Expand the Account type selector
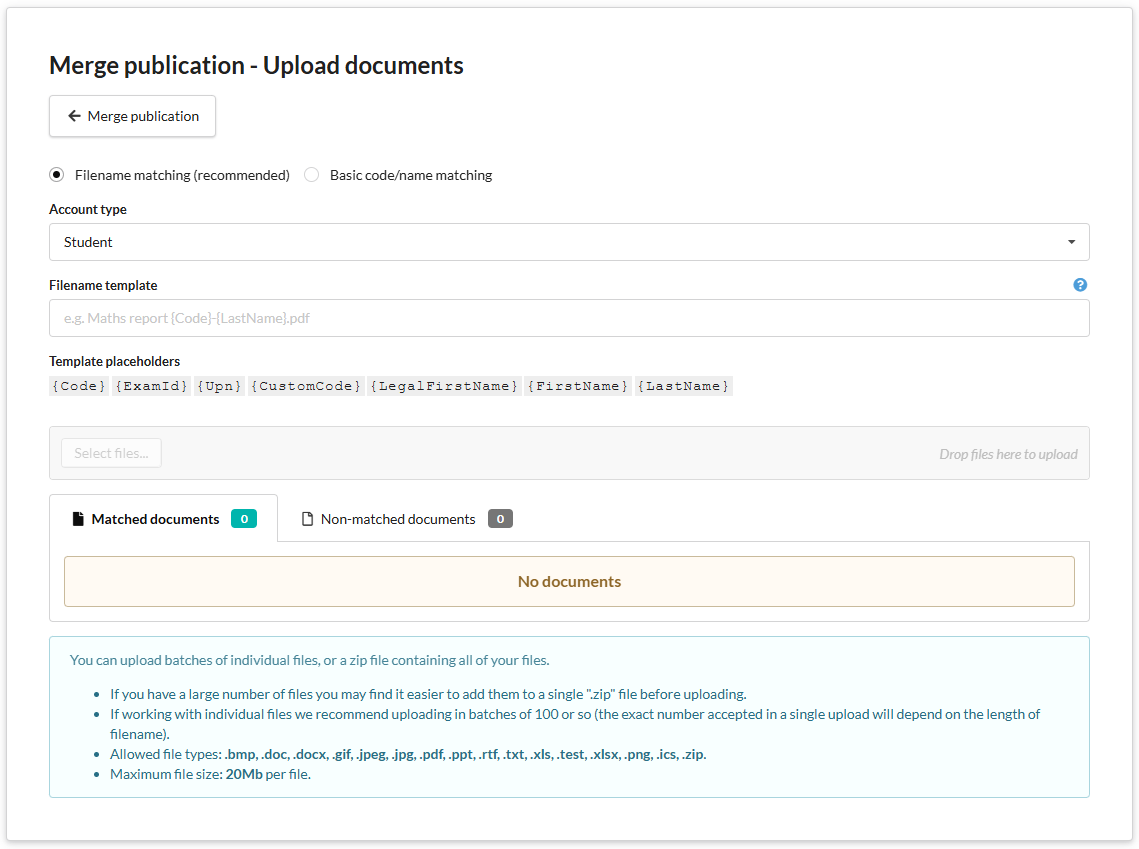This screenshot has height=849, width=1139. point(569,242)
